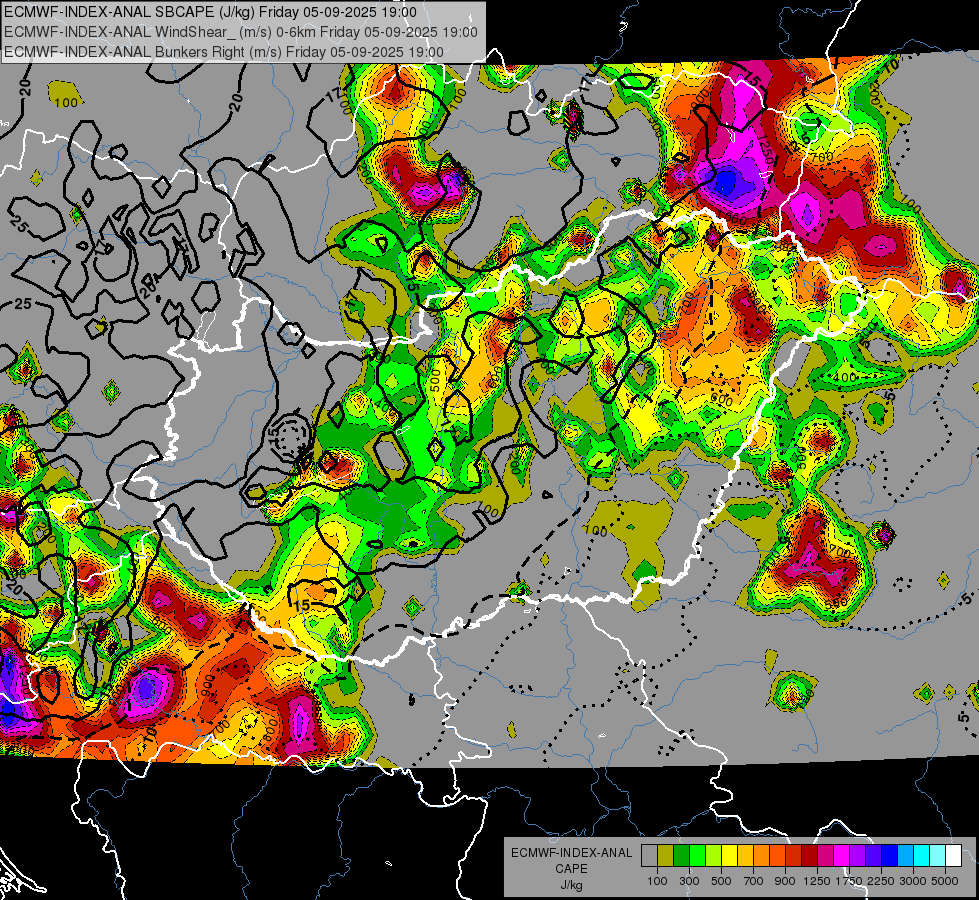
Task: Click the legend title ECMWF-INDEX-ANAL
Action: coord(571,853)
